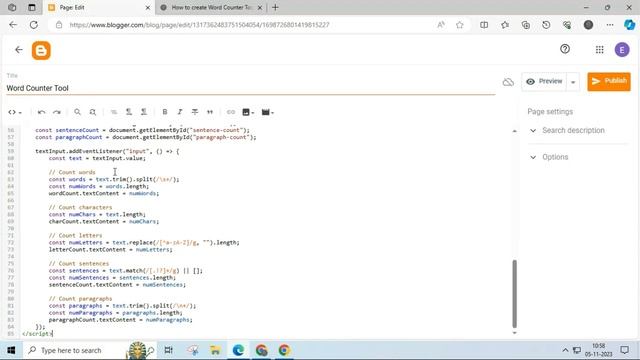
Task: Close the How to create Word Counter tab
Action: 260,7
